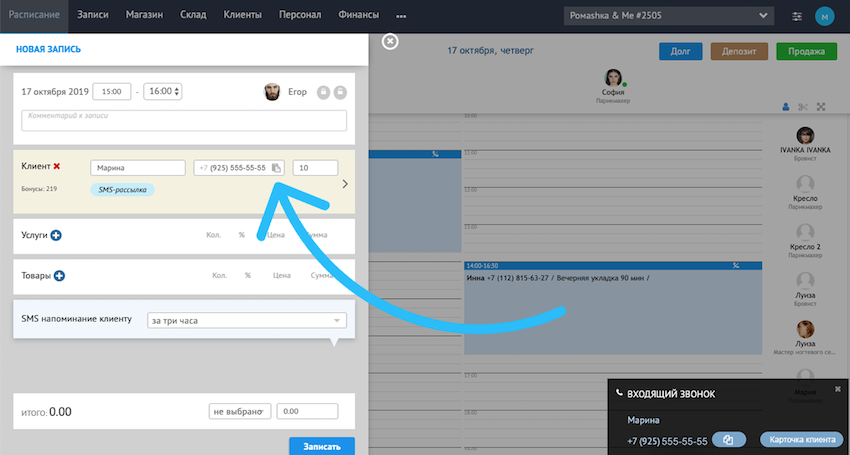Viewport: 850px width, 455px height.
Task: Add a product with Товары plus icon
Action: (x=59, y=275)
